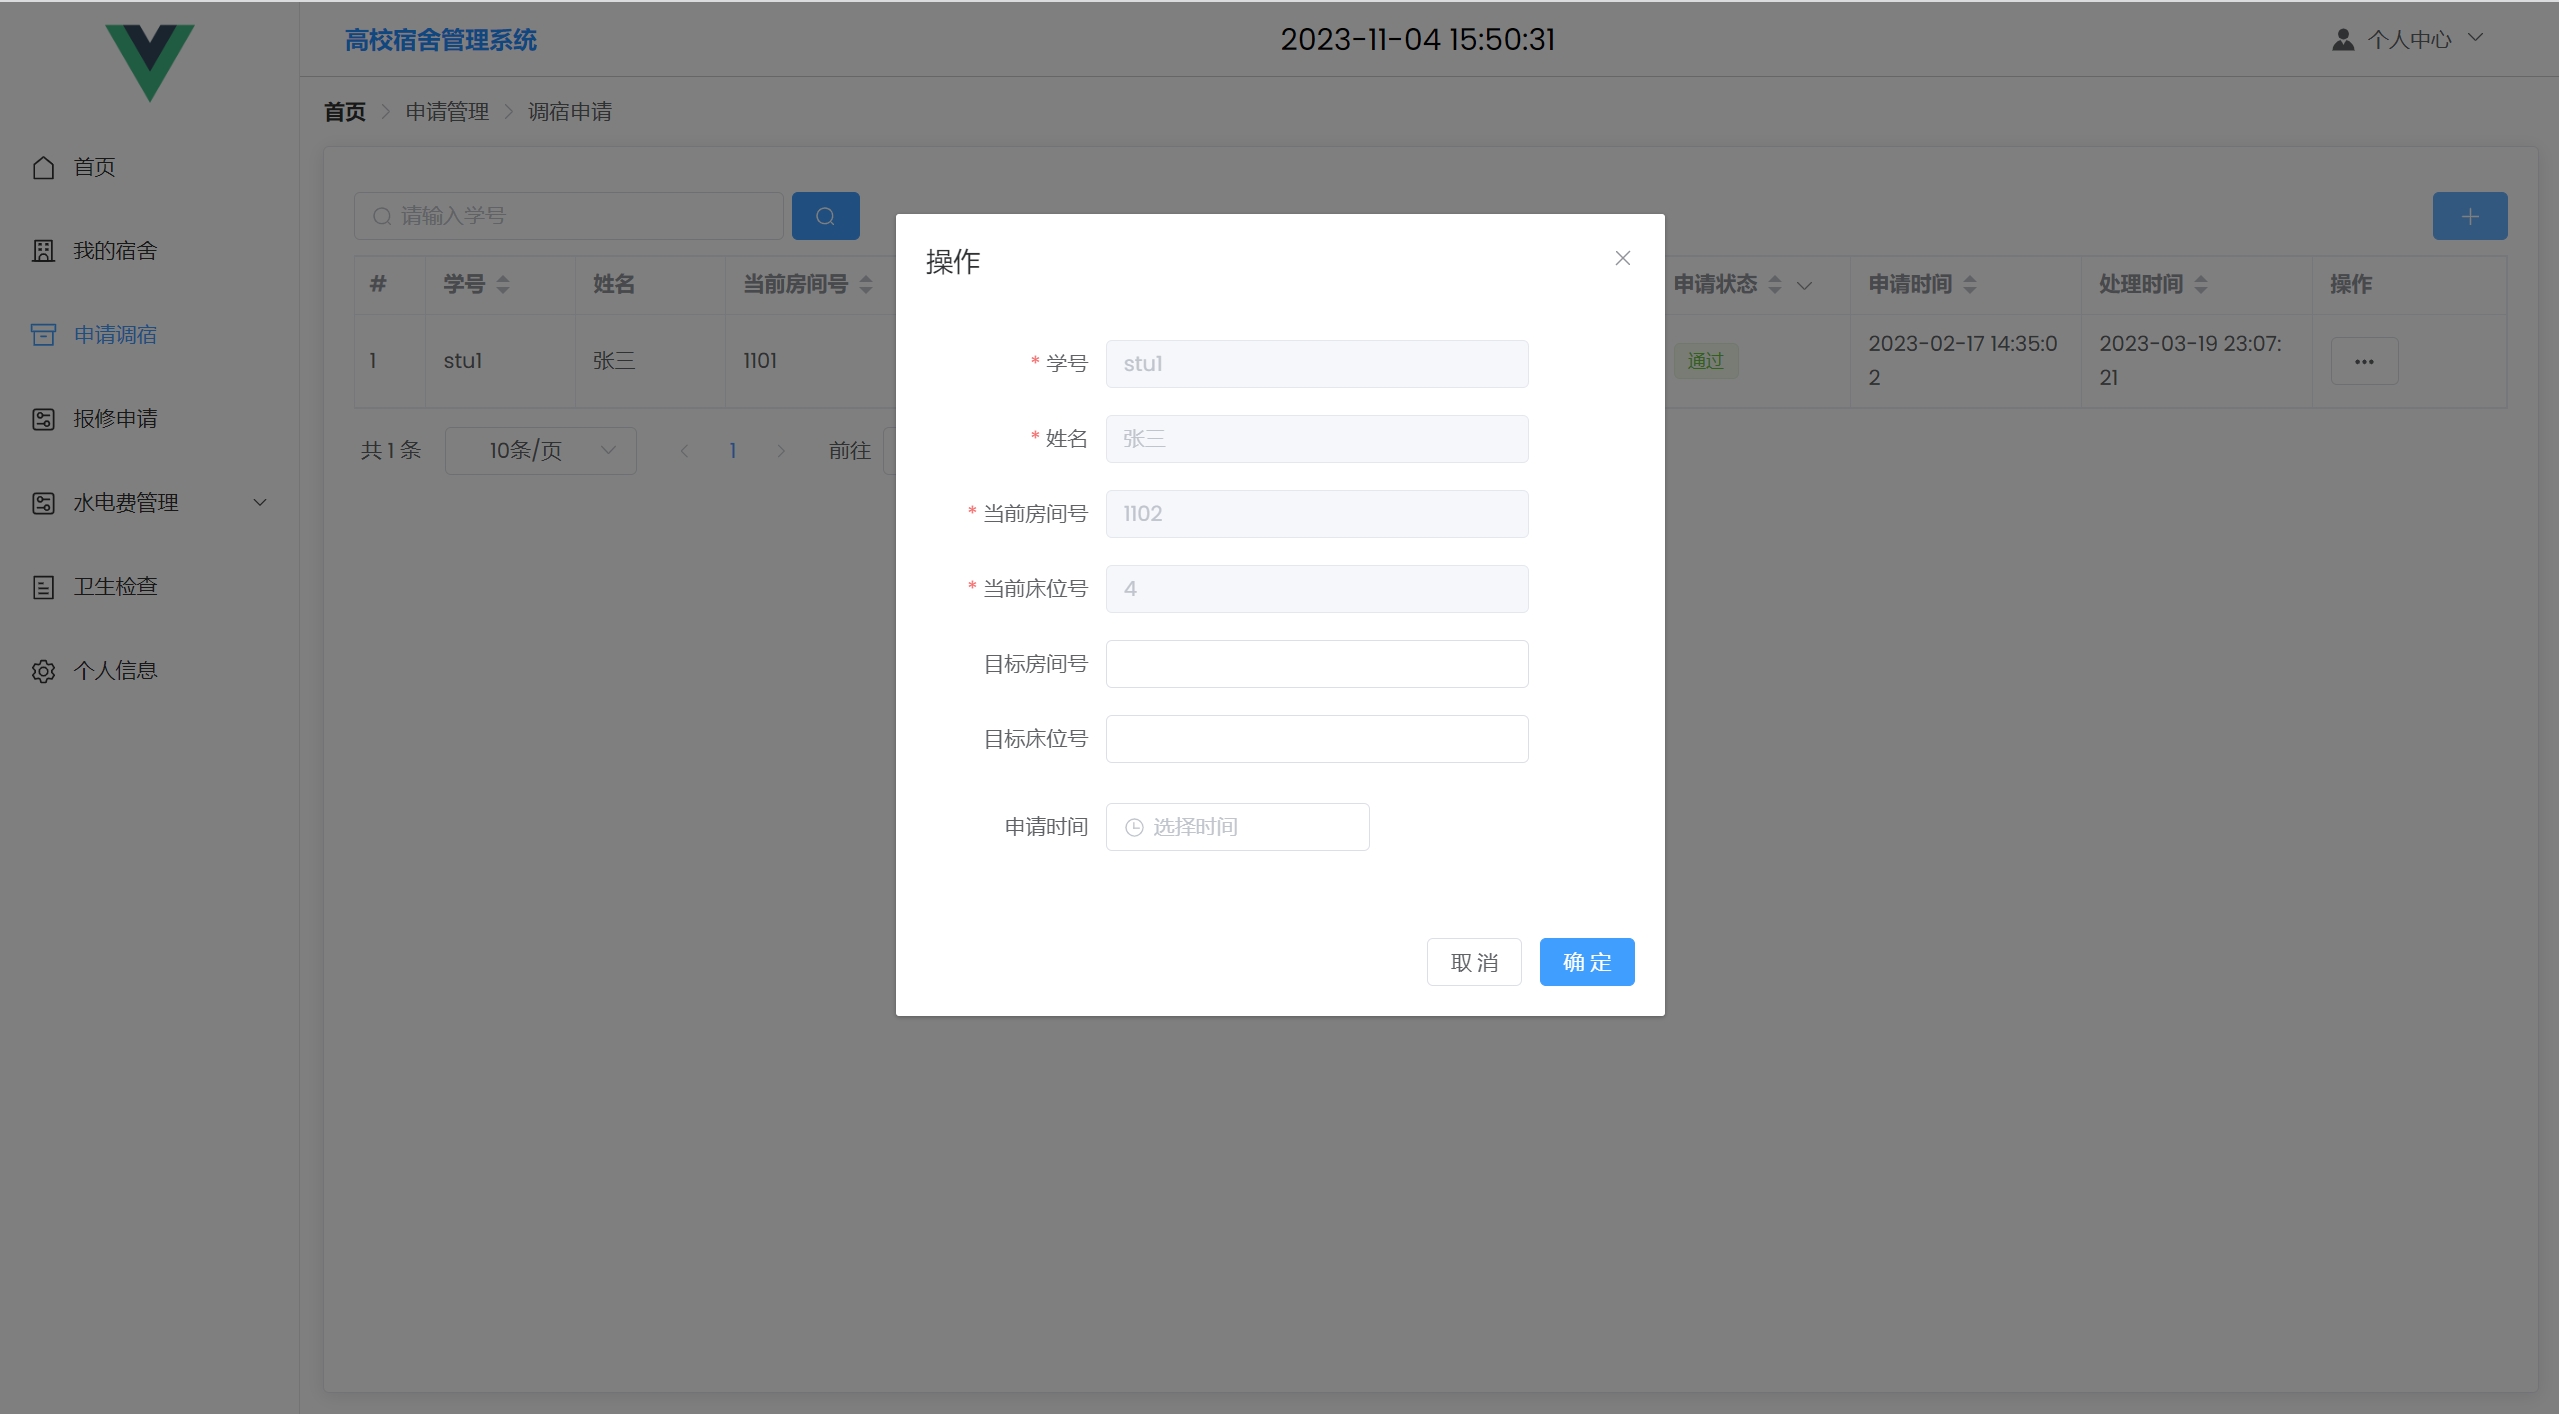The image size is (2559, 1414).
Task: Open the application status filter chevron
Action: pos(1804,285)
